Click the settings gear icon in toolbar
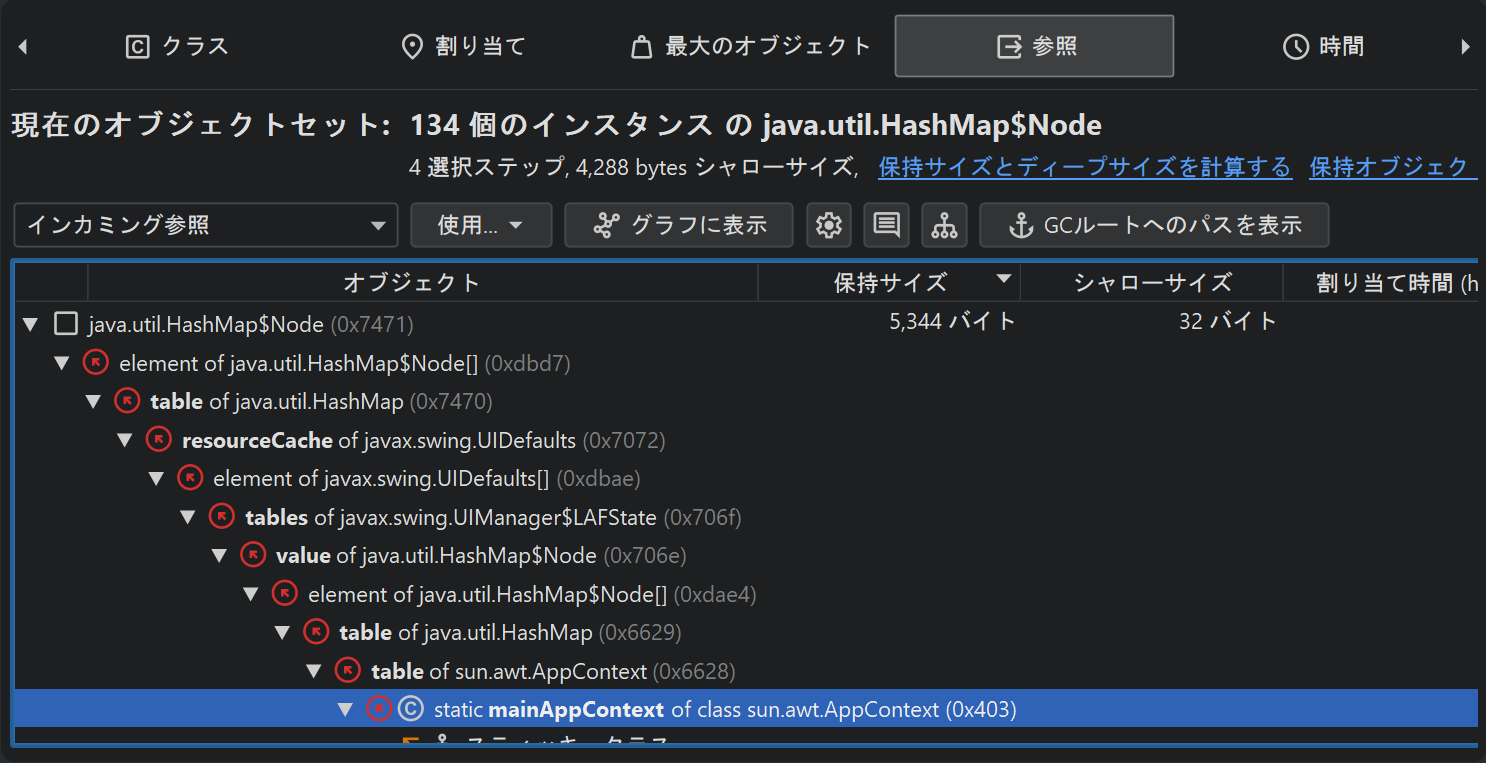The width and height of the screenshot is (1486, 763). pos(828,225)
